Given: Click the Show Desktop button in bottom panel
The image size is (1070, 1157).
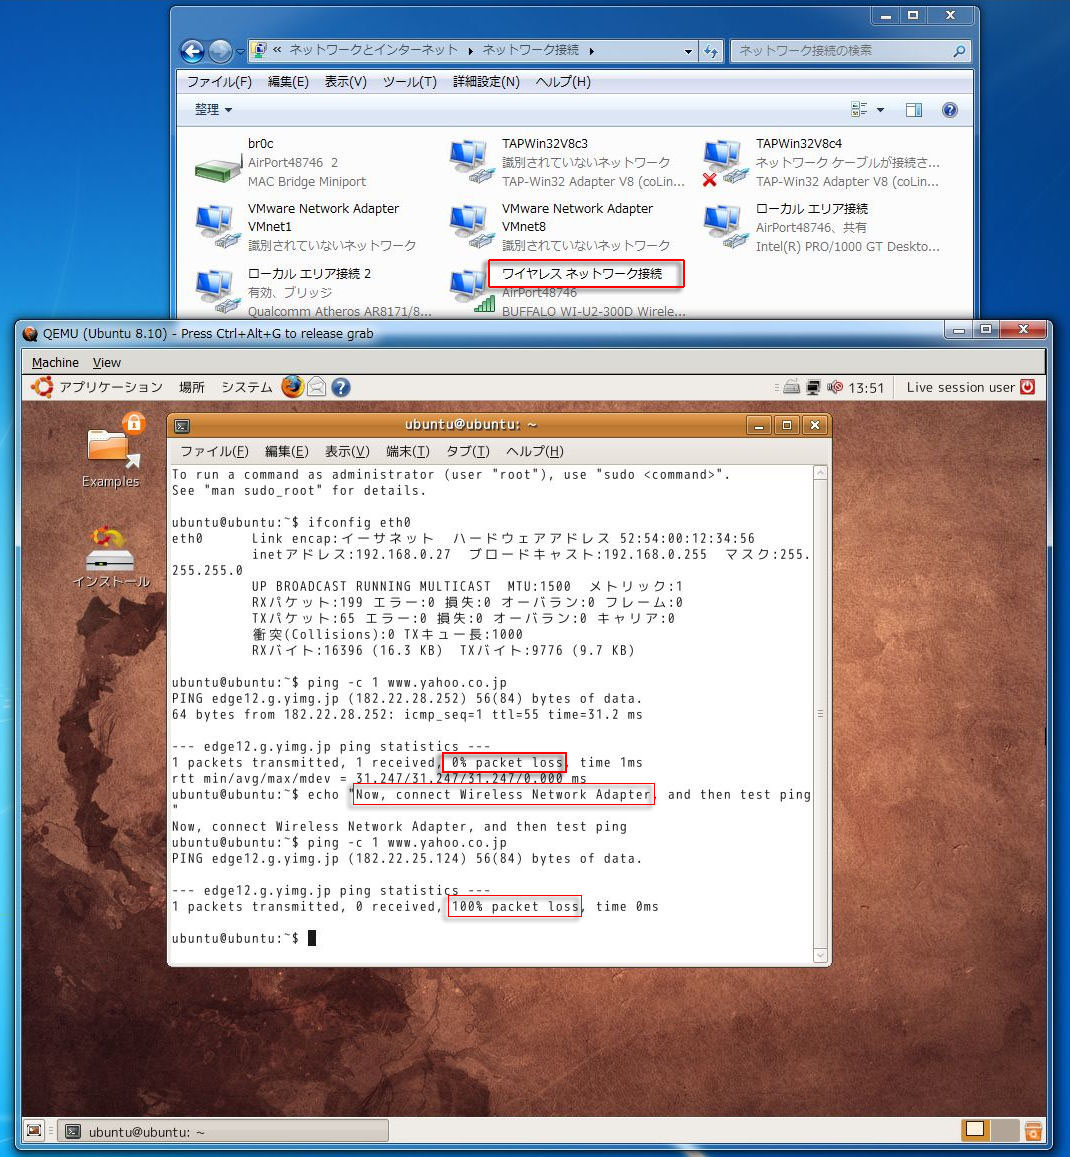Looking at the screenshot, I should [x=34, y=1130].
